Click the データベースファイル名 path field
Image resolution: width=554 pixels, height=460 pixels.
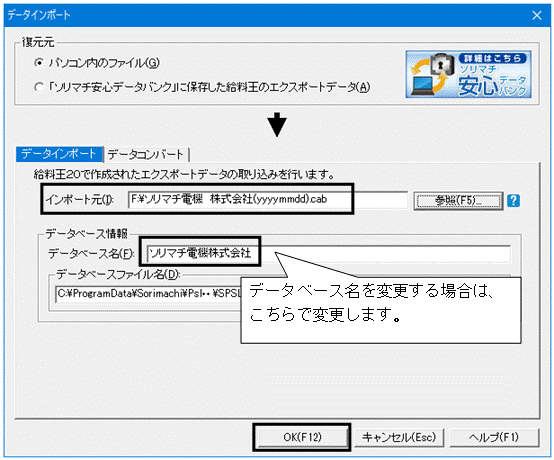[x=148, y=294]
